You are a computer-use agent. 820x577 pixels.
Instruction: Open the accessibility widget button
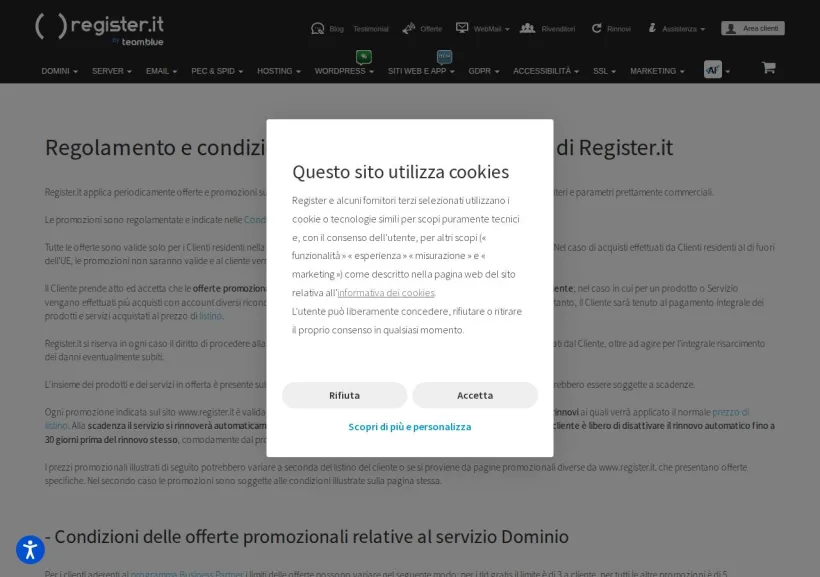click(x=30, y=550)
